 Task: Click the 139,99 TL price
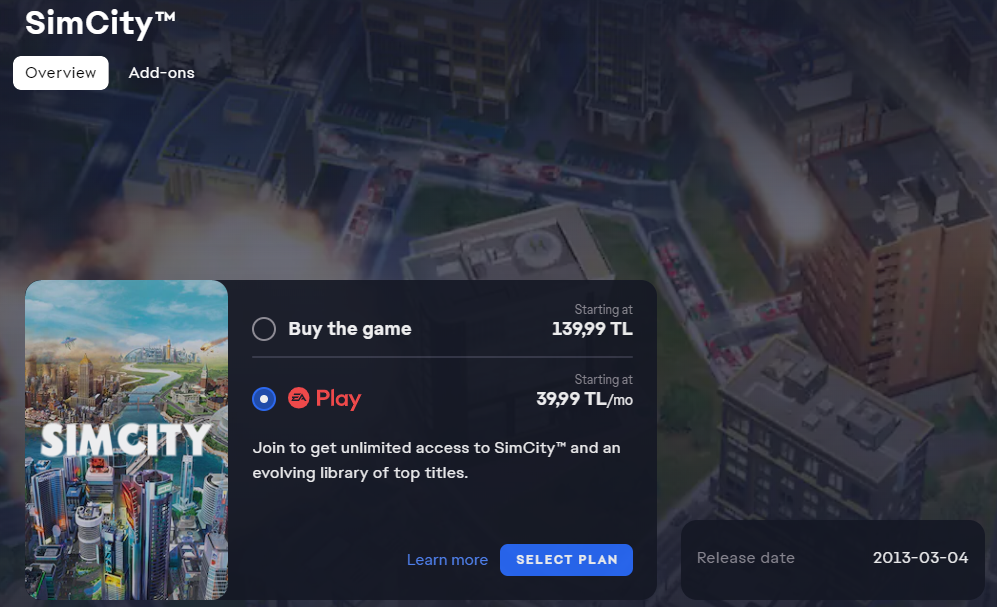pyautogui.click(x=592, y=329)
